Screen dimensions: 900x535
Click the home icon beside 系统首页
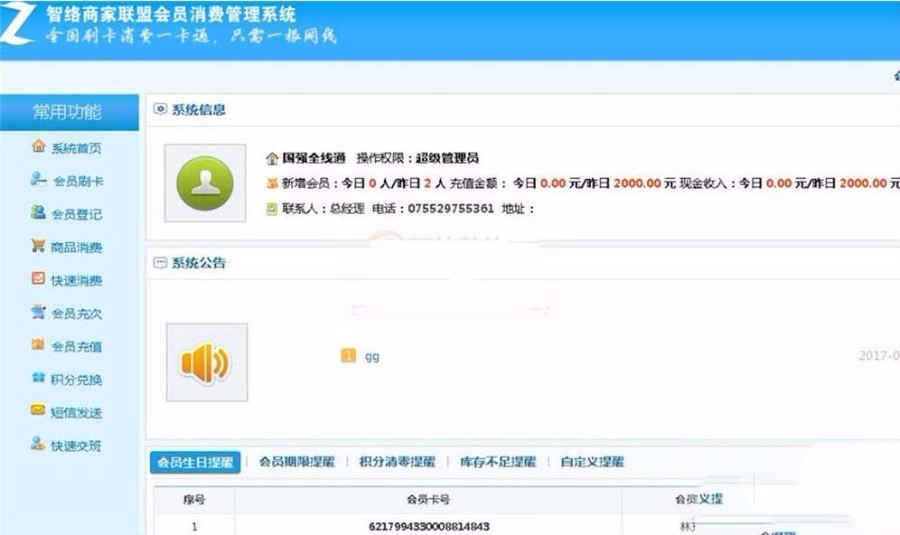coord(39,147)
